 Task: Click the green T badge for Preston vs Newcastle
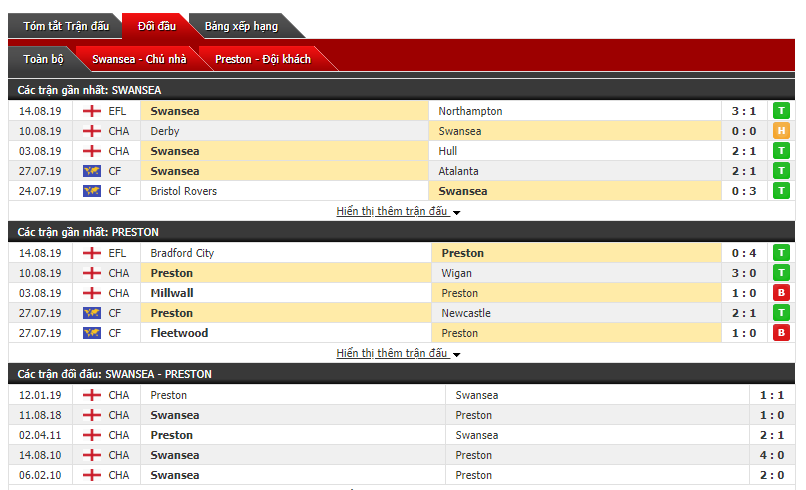pos(781,313)
